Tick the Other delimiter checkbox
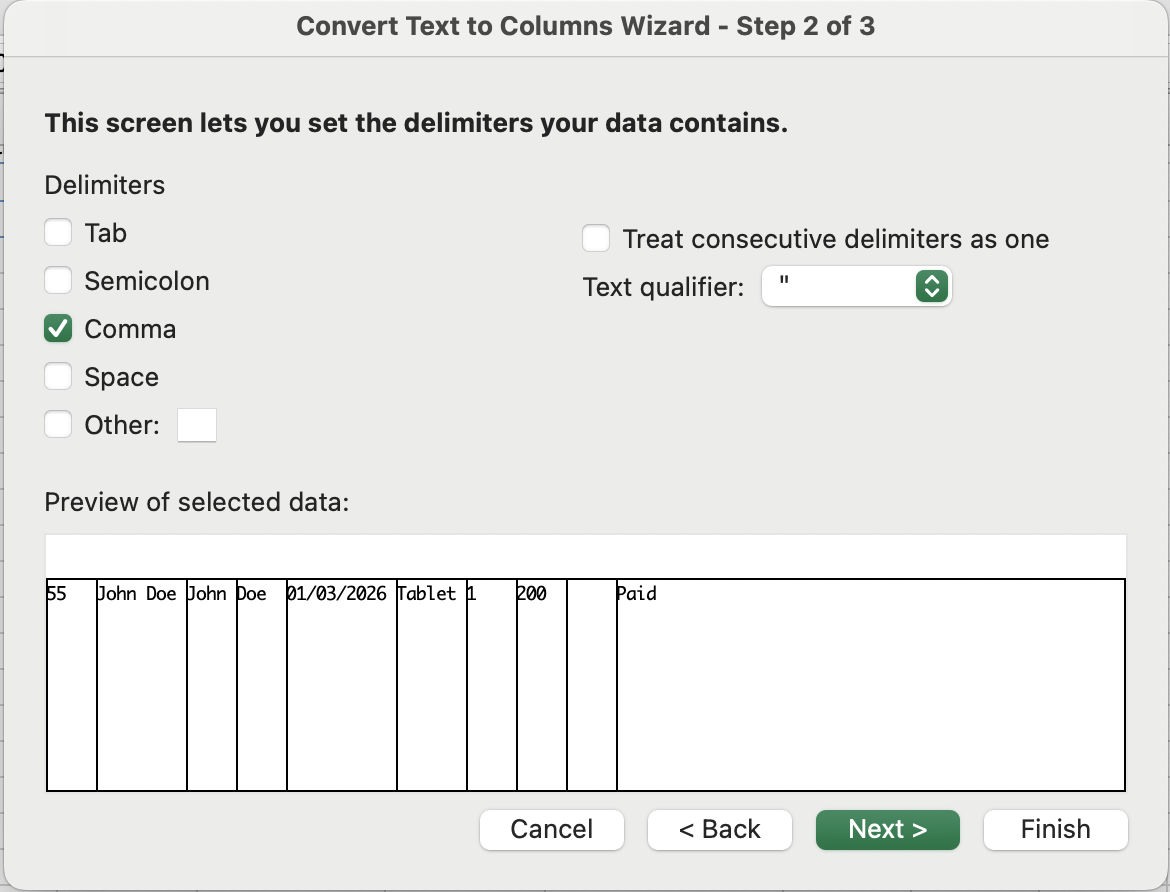Image resolution: width=1170 pixels, height=892 pixels. click(x=58, y=425)
